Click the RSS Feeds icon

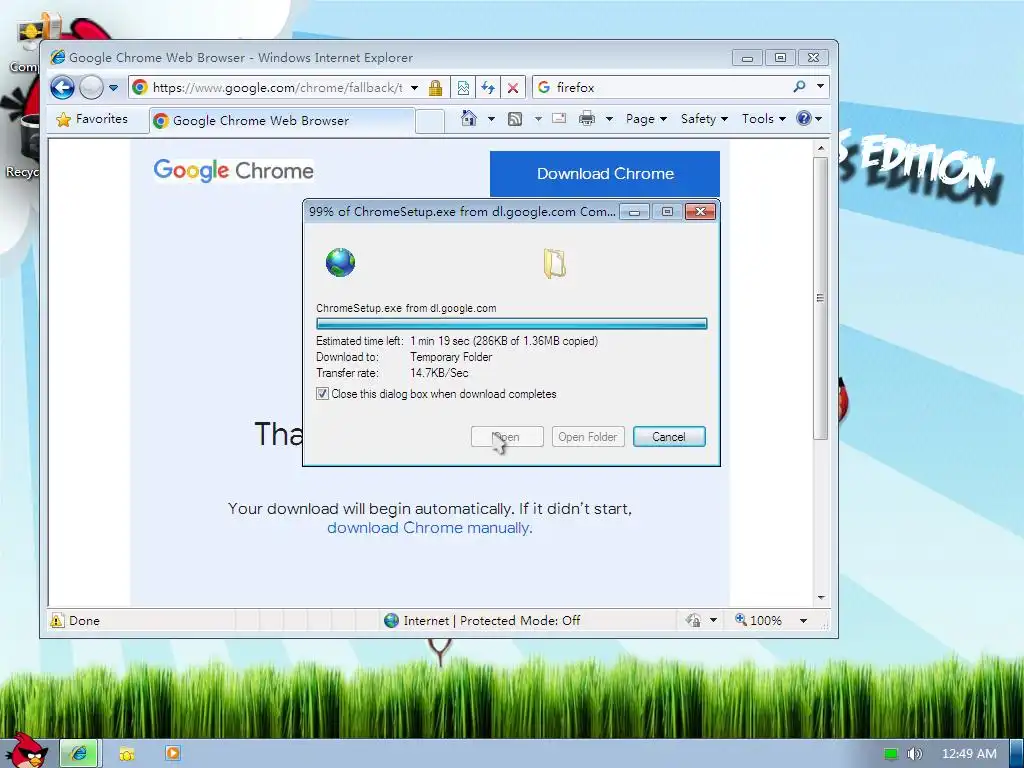click(515, 119)
